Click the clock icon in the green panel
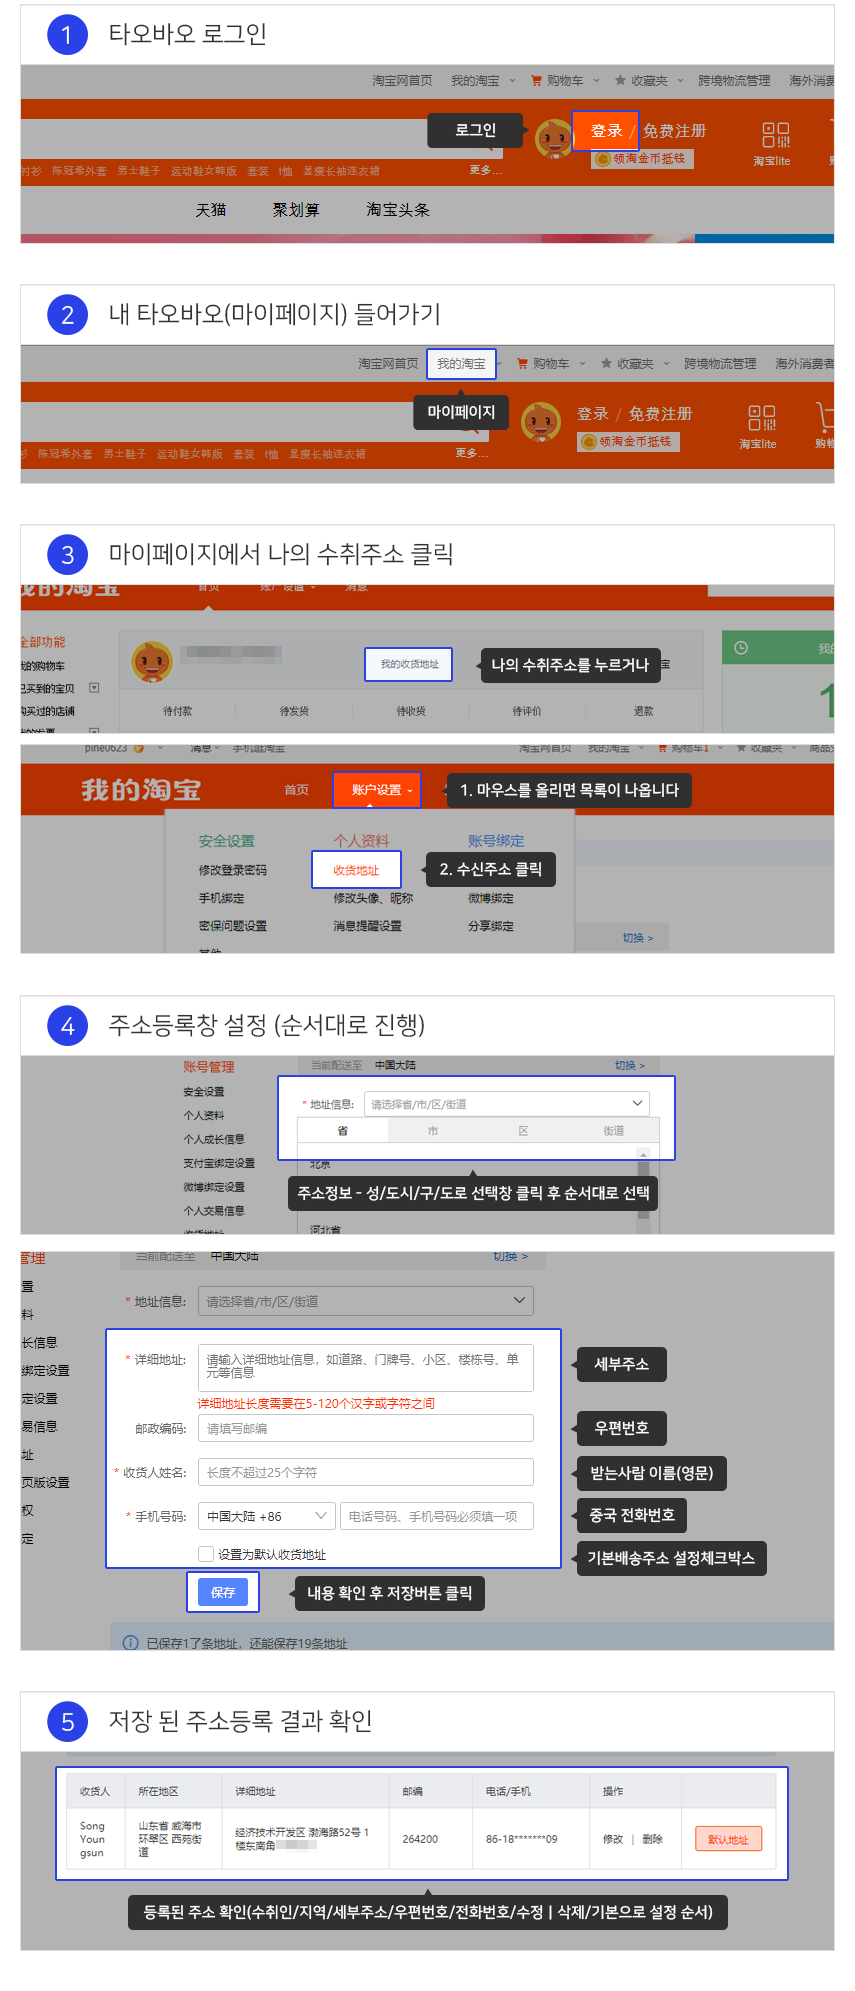 click(741, 648)
